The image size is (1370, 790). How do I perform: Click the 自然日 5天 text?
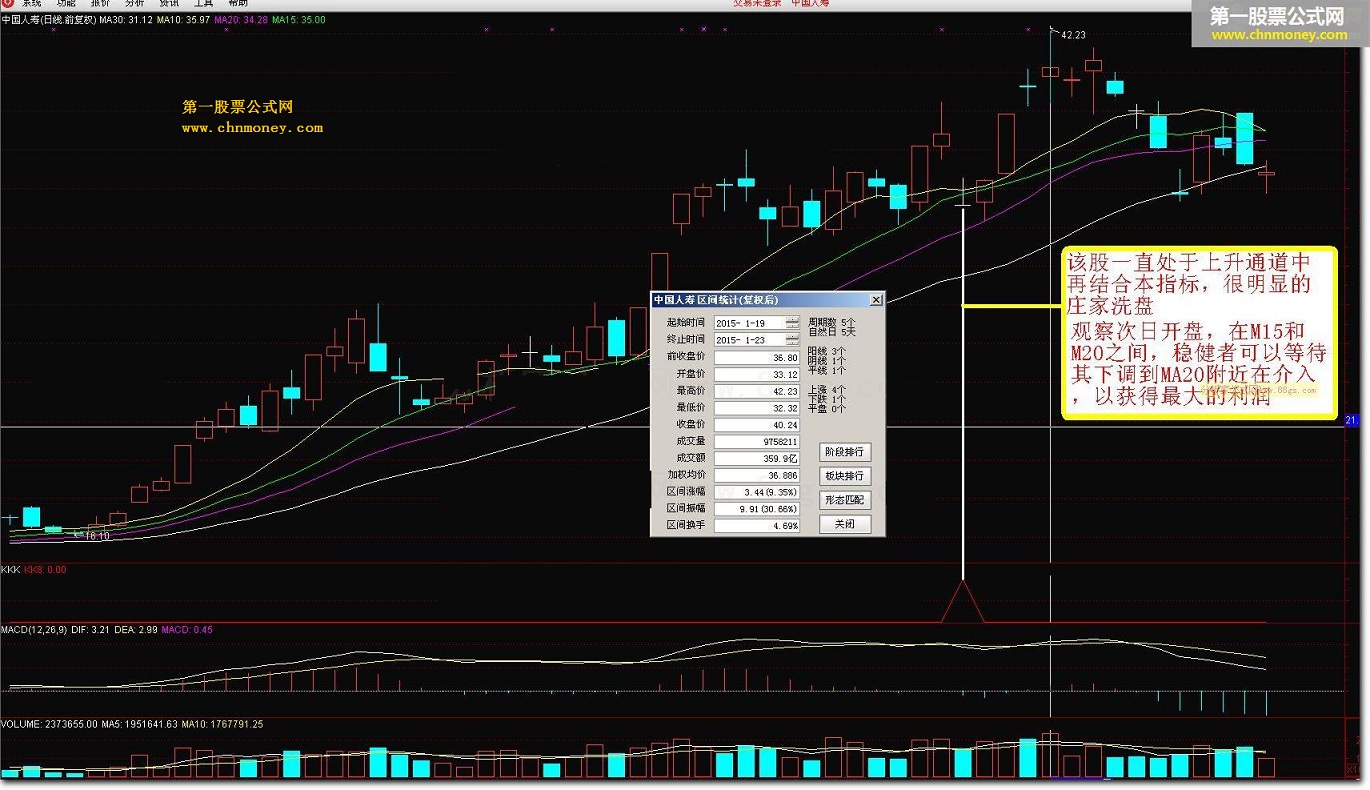[x=832, y=332]
